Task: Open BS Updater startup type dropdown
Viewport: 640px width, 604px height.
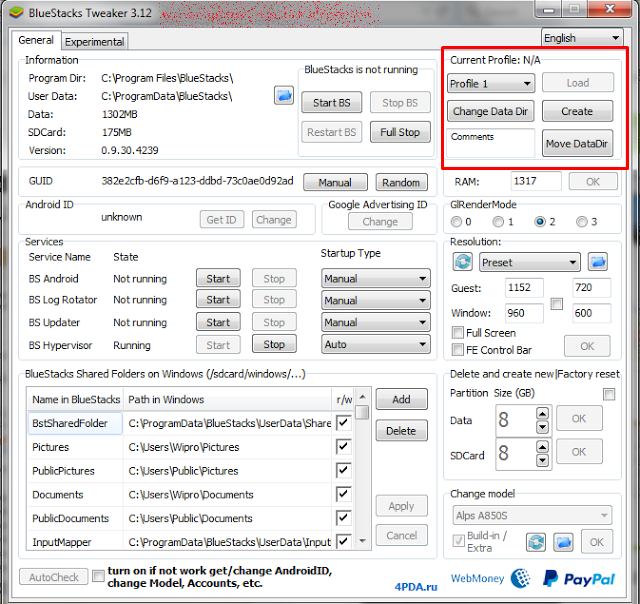Action: [376, 322]
